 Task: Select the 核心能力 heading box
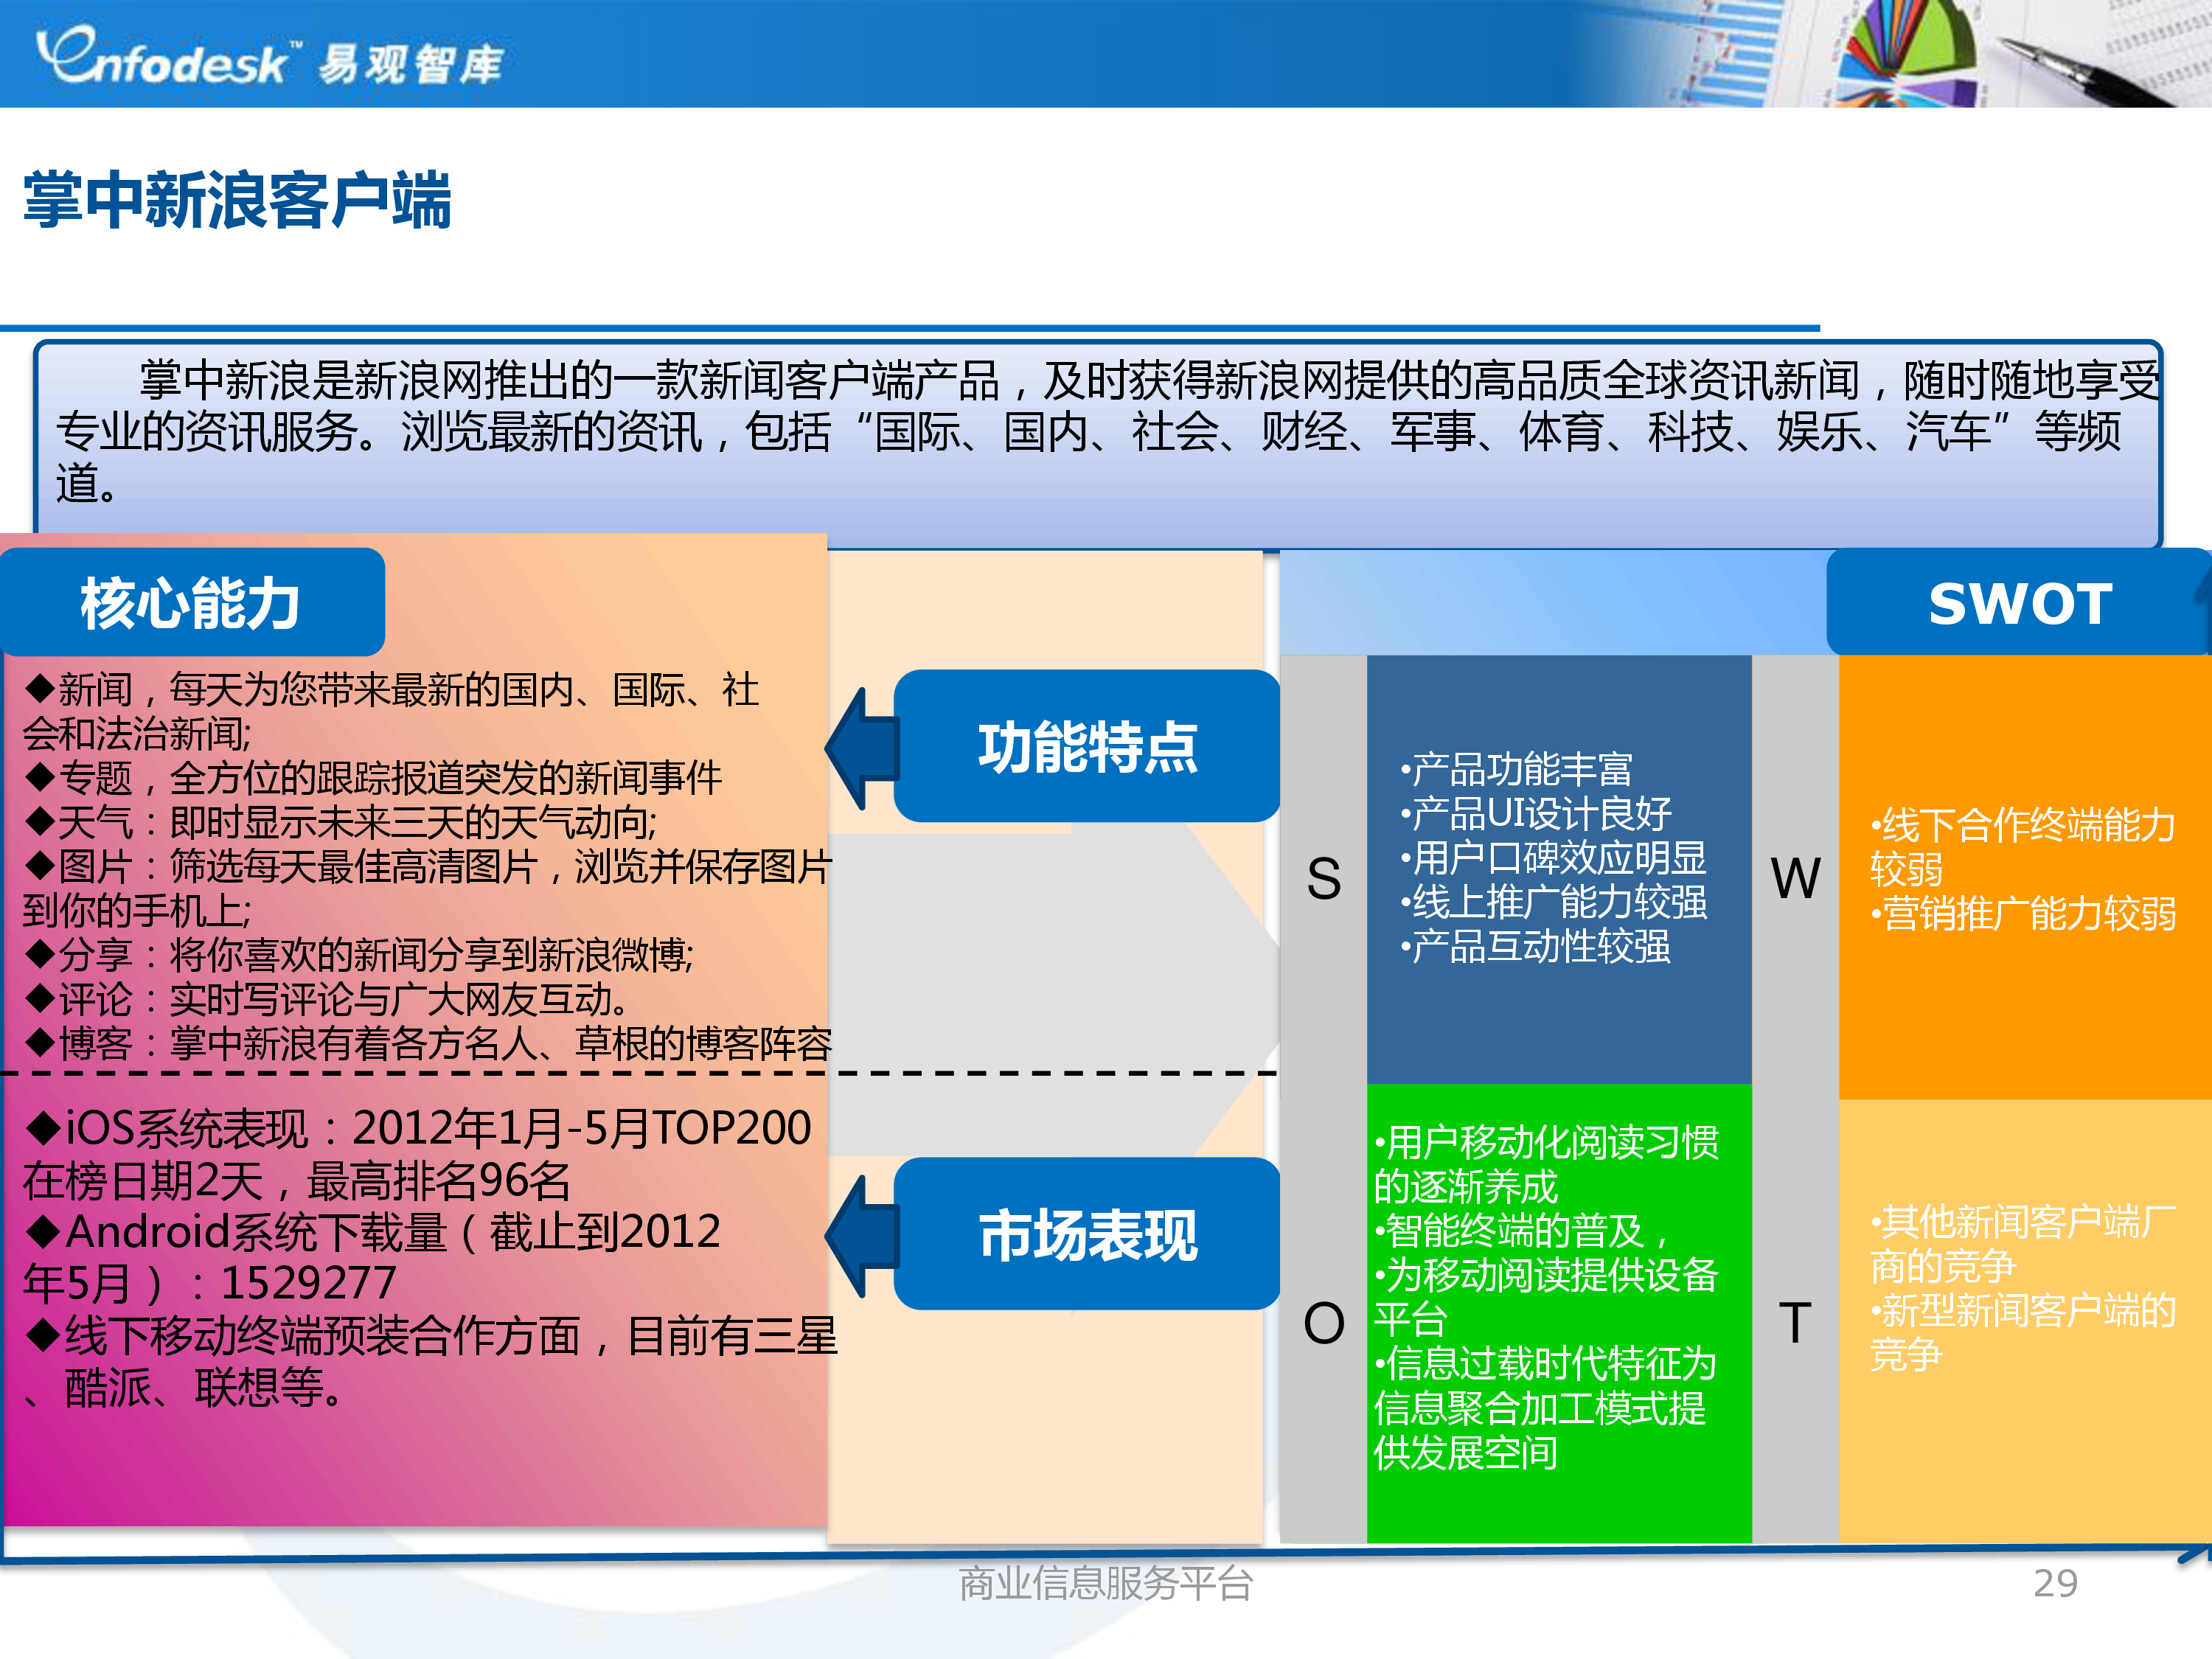click(191, 602)
